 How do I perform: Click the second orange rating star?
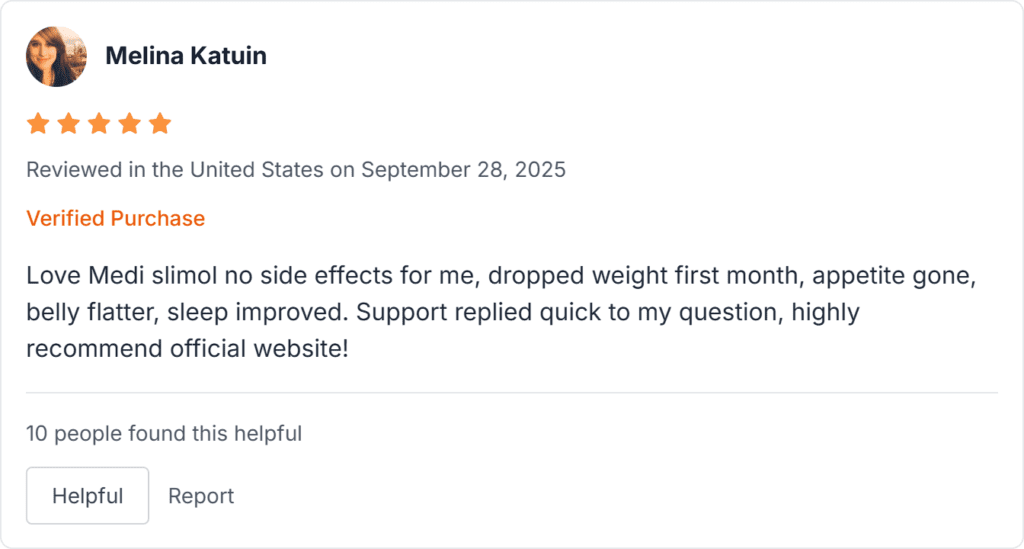tap(69, 124)
